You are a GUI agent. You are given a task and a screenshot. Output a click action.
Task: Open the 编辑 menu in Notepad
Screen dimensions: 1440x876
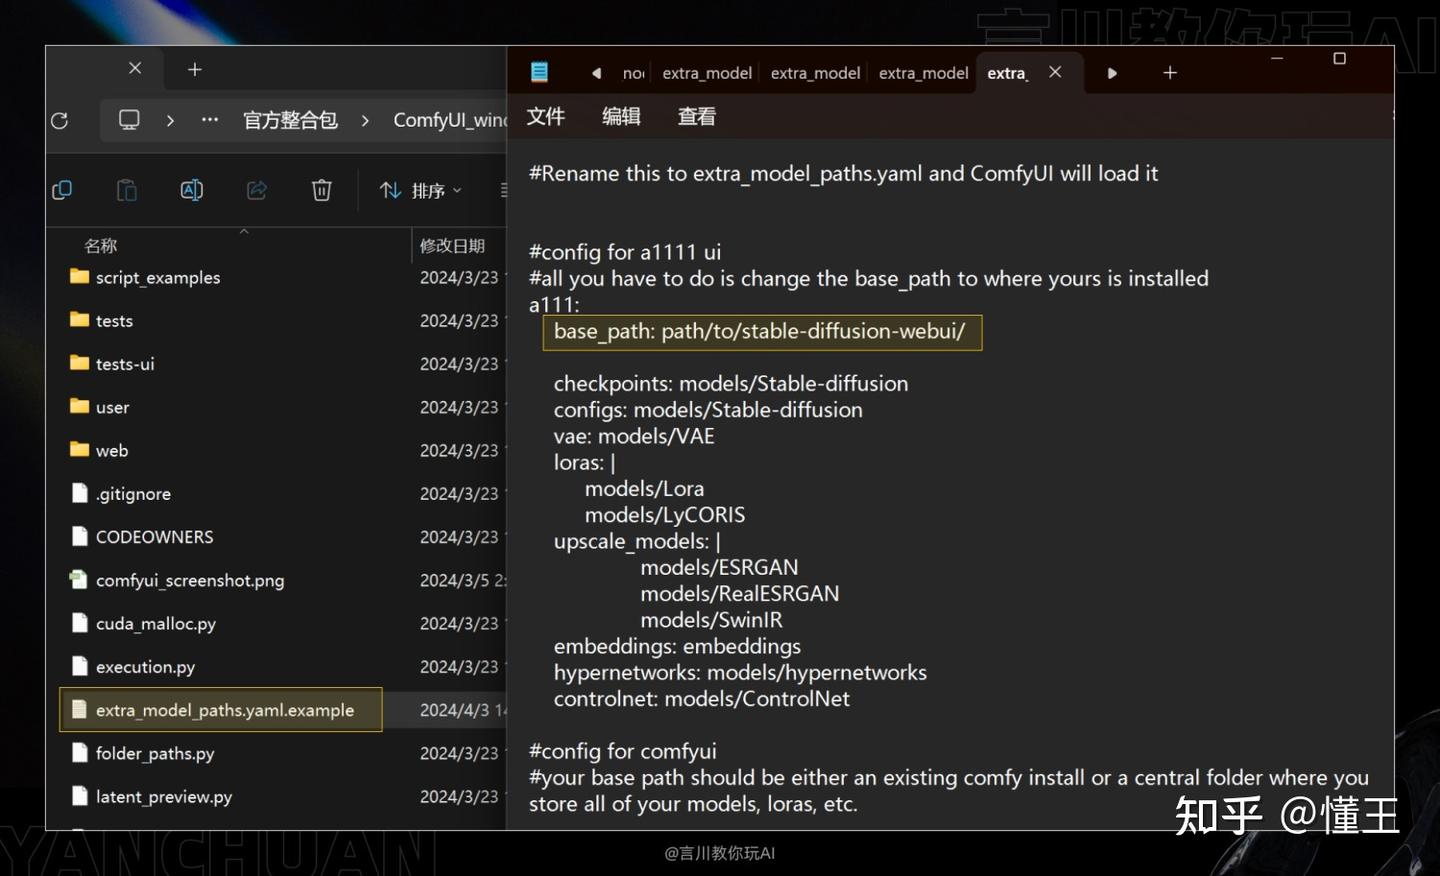pos(621,116)
